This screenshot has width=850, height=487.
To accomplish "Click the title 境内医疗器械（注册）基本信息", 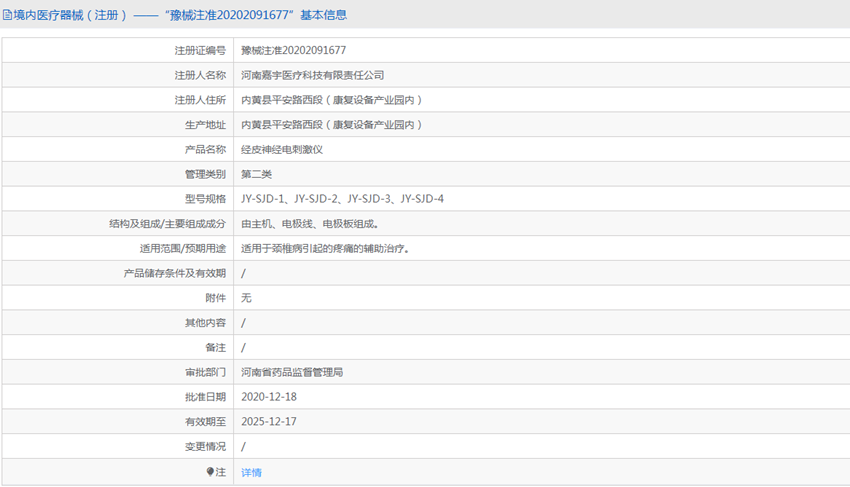I will tap(180, 15).
